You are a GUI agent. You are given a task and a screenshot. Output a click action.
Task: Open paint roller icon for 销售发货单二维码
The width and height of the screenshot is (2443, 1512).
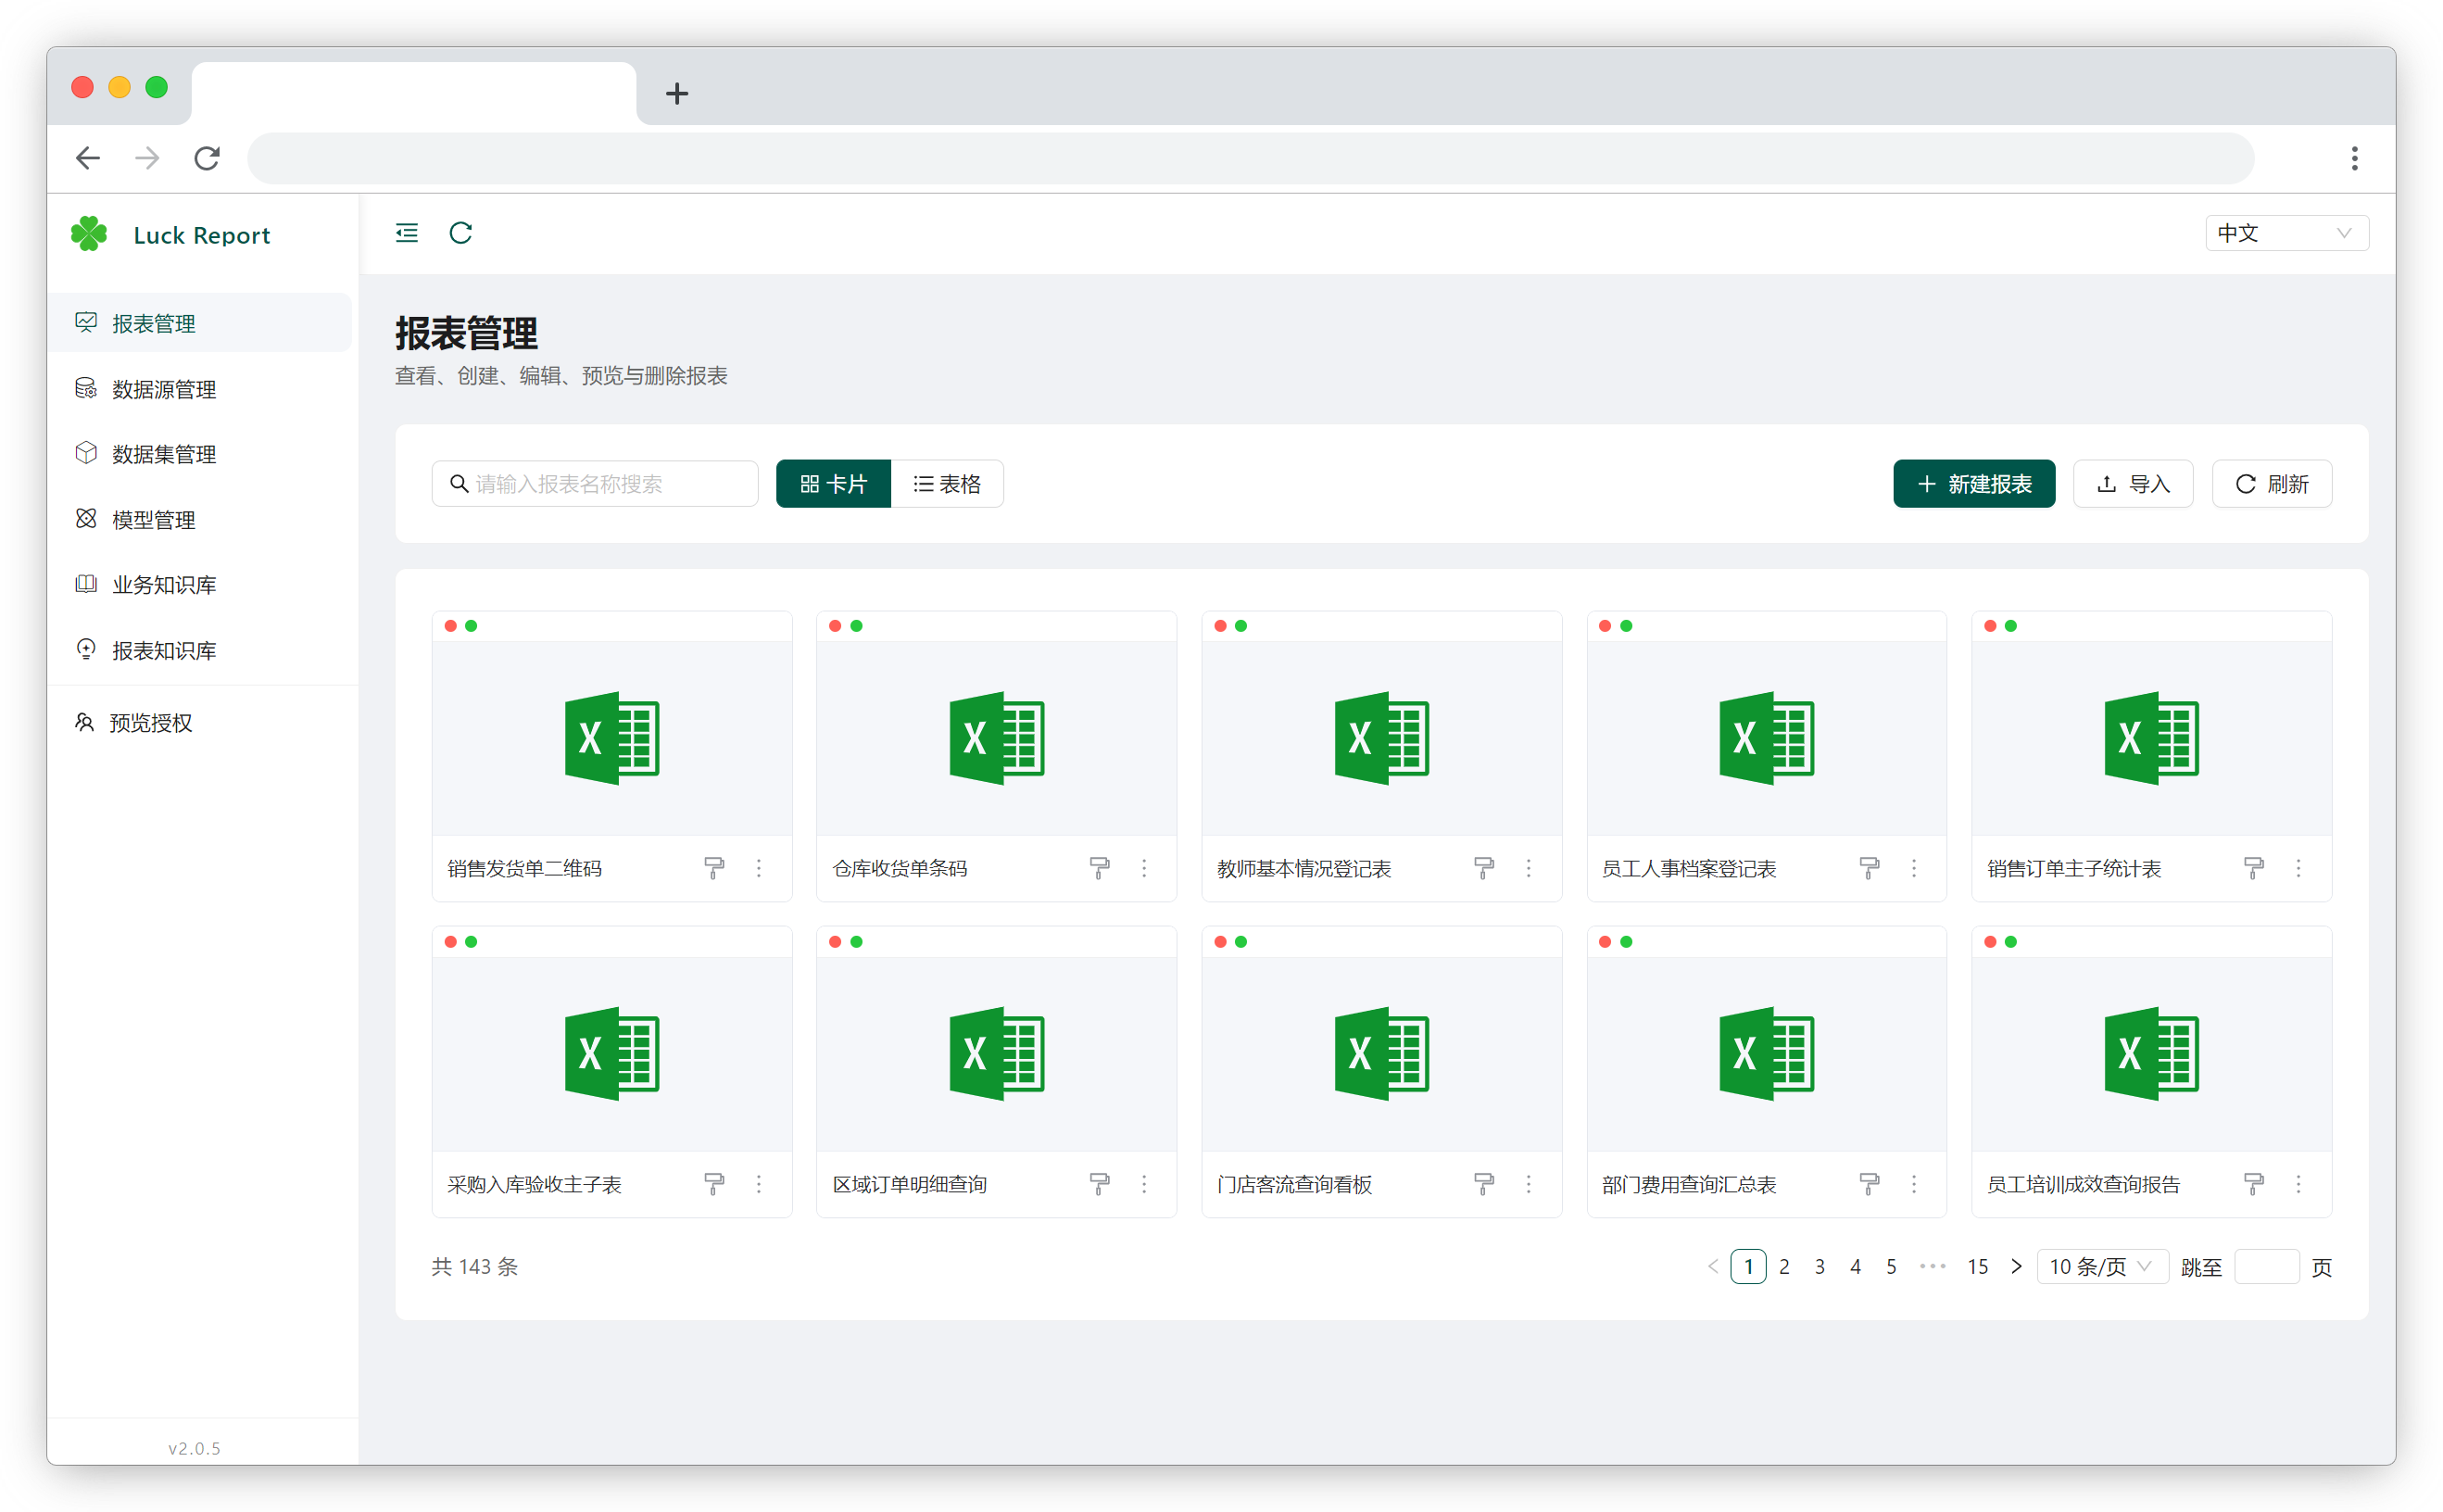pos(714,868)
